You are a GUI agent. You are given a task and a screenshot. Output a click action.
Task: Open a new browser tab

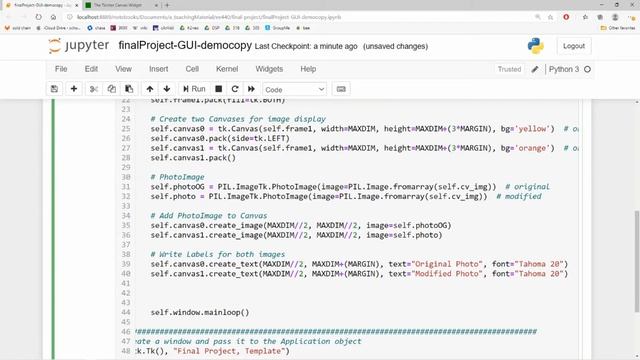point(167,5)
